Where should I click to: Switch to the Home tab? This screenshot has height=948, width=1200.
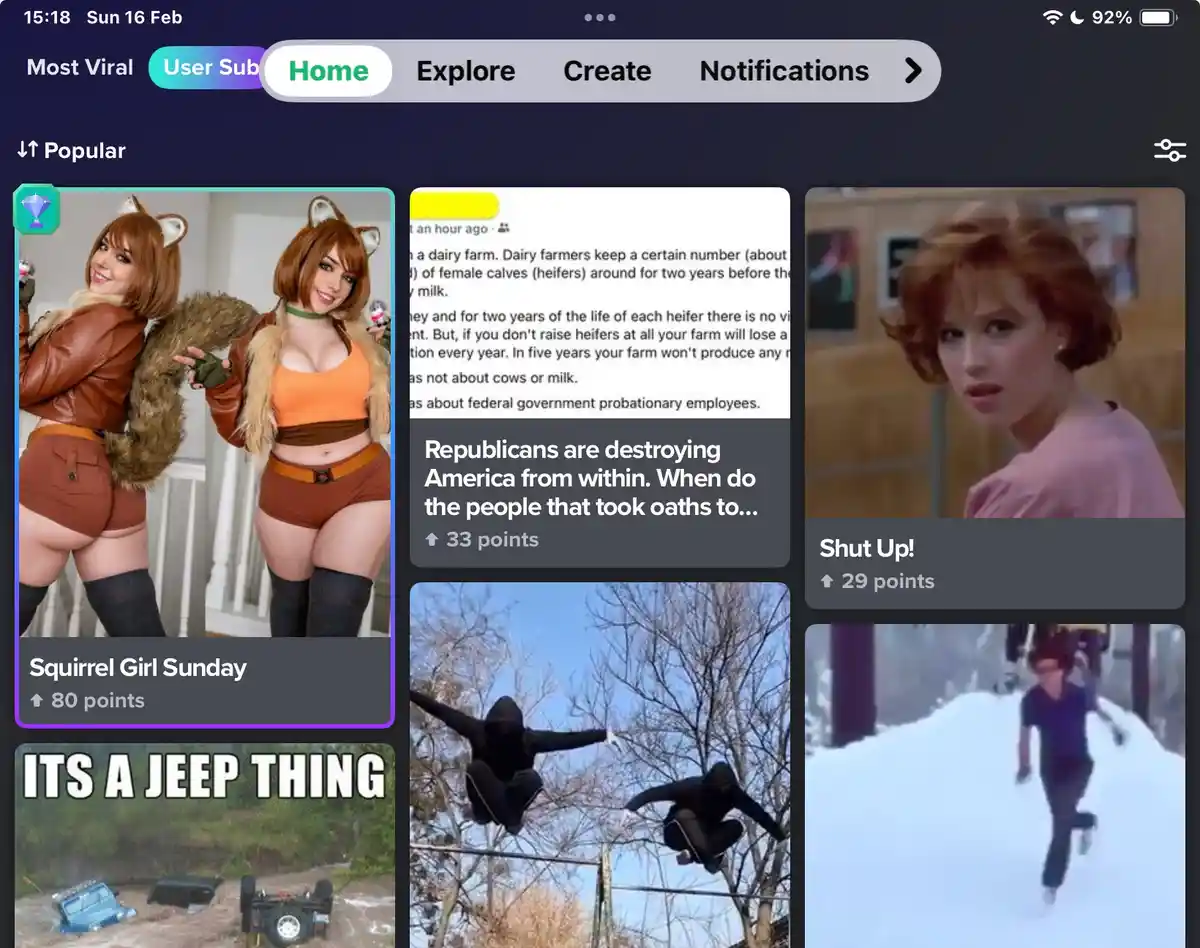(x=329, y=71)
